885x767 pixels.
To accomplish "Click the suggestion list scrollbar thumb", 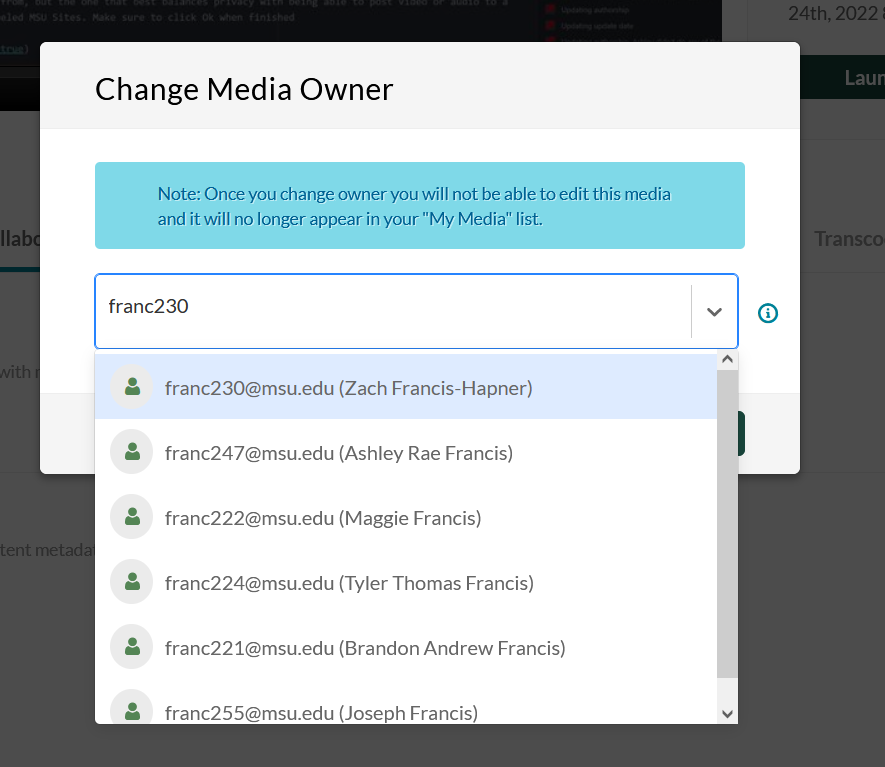I will pyautogui.click(x=728, y=524).
